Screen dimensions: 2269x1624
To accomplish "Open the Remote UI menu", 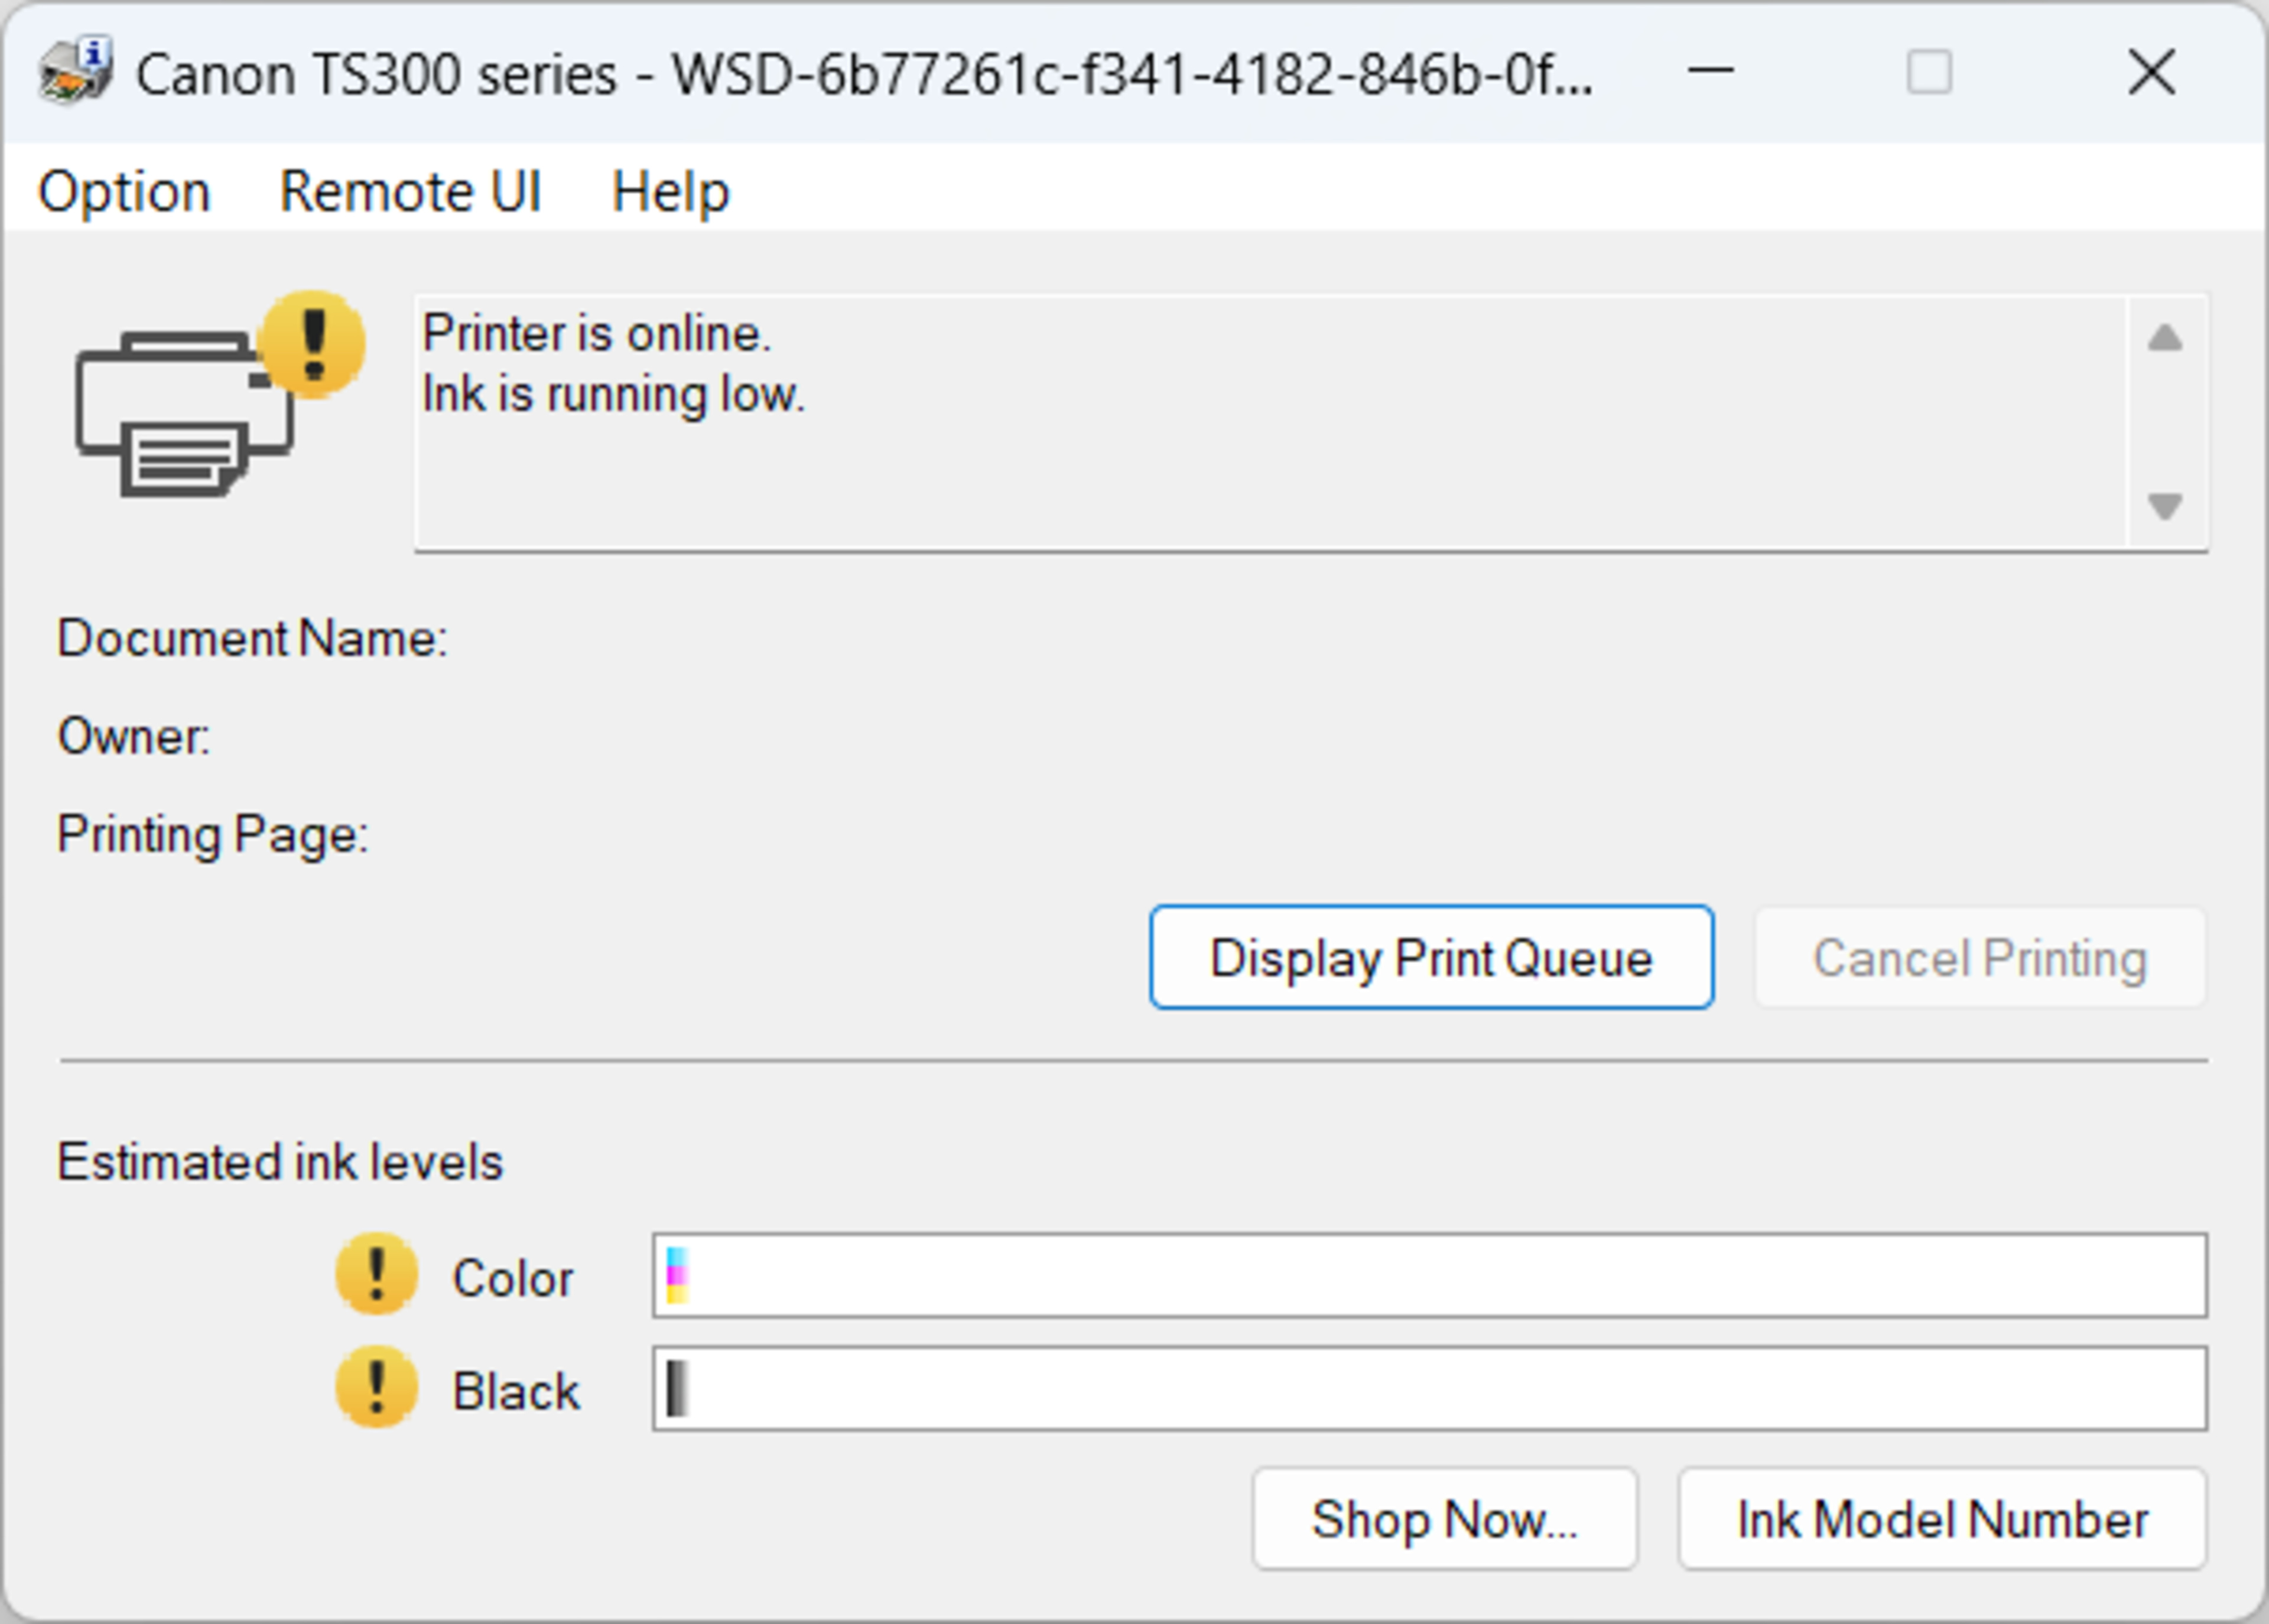I will point(410,191).
